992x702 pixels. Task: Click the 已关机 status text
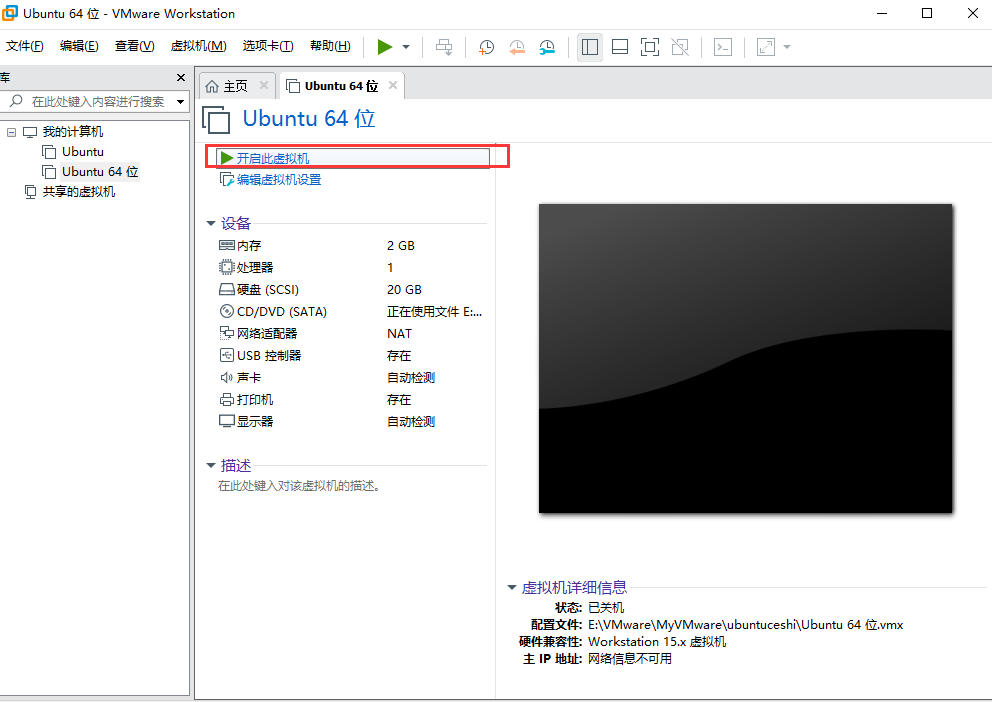point(606,608)
